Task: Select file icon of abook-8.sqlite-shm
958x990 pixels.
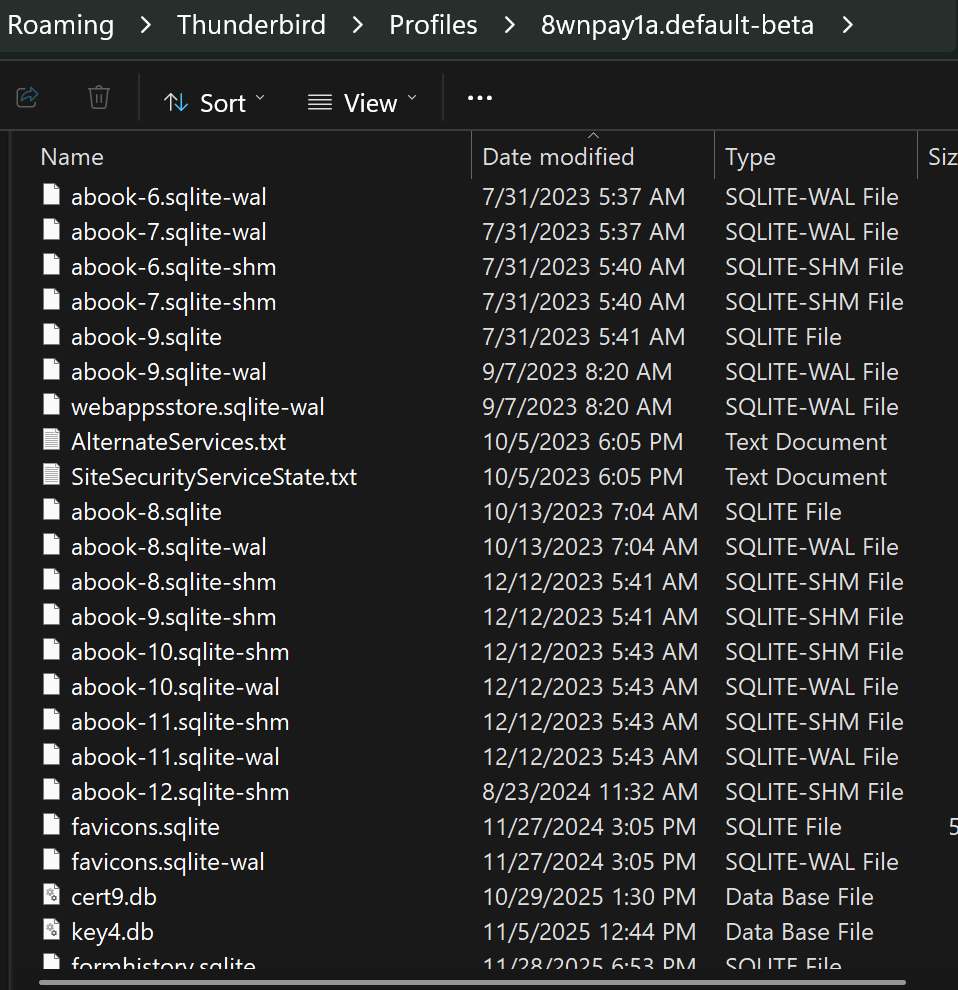Action: pyautogui.click(x=52, y=580)
